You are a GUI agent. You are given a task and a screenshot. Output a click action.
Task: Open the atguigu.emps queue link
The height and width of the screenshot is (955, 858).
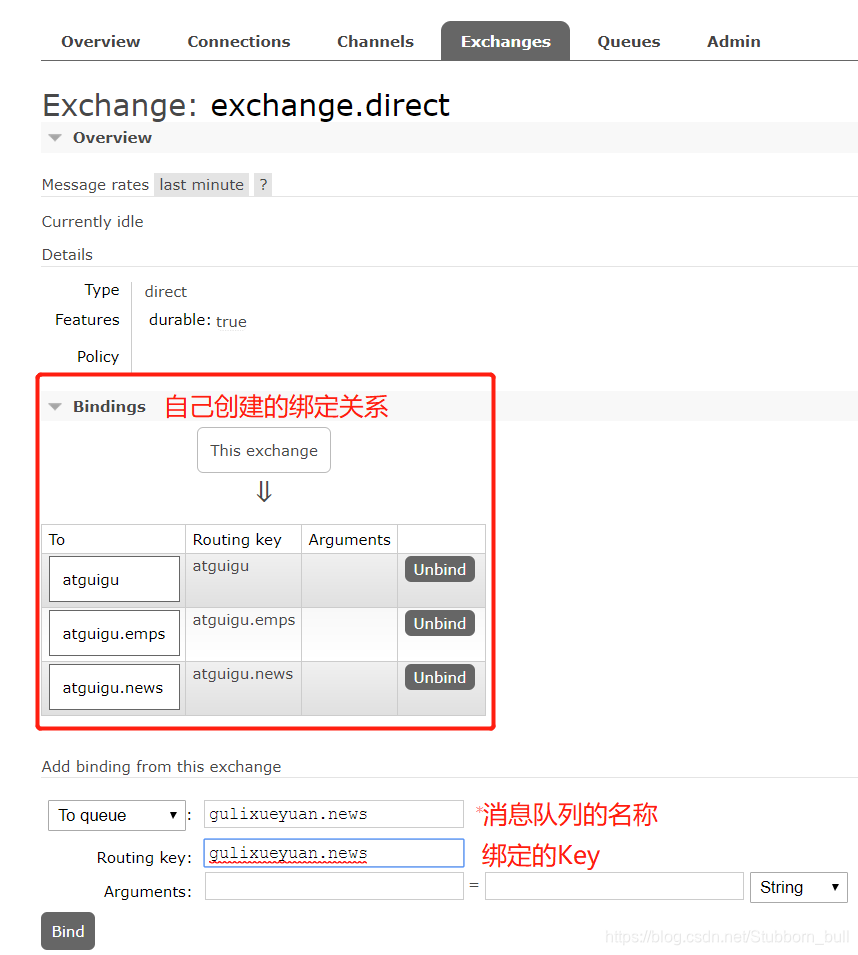coord(114,633)
